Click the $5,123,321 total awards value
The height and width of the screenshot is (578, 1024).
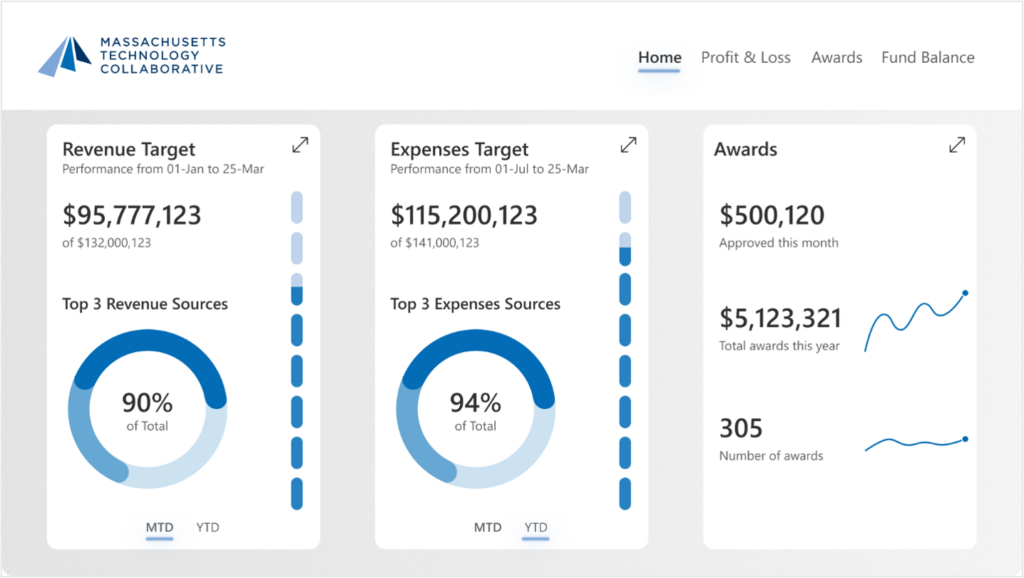[x=780, y=318]
